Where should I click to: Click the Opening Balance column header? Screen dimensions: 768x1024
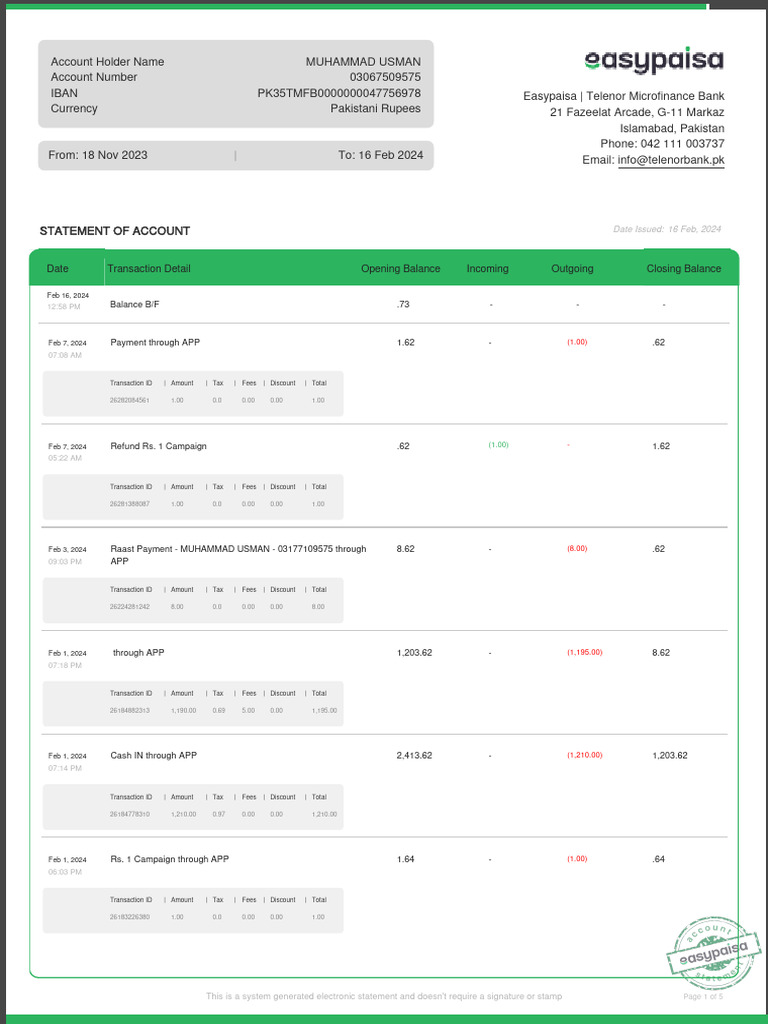pyautogui.click(x=400, y=269)
